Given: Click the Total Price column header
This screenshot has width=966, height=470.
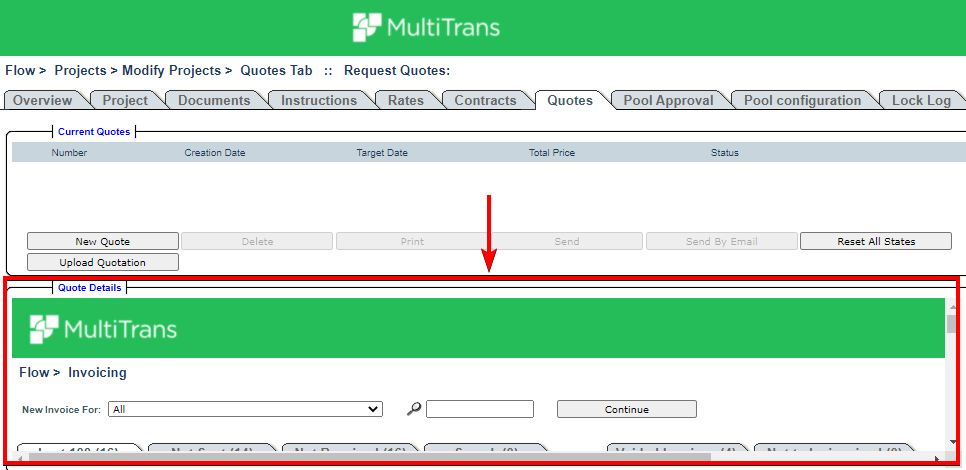Looking at the screenshot, I should [551, 153].
